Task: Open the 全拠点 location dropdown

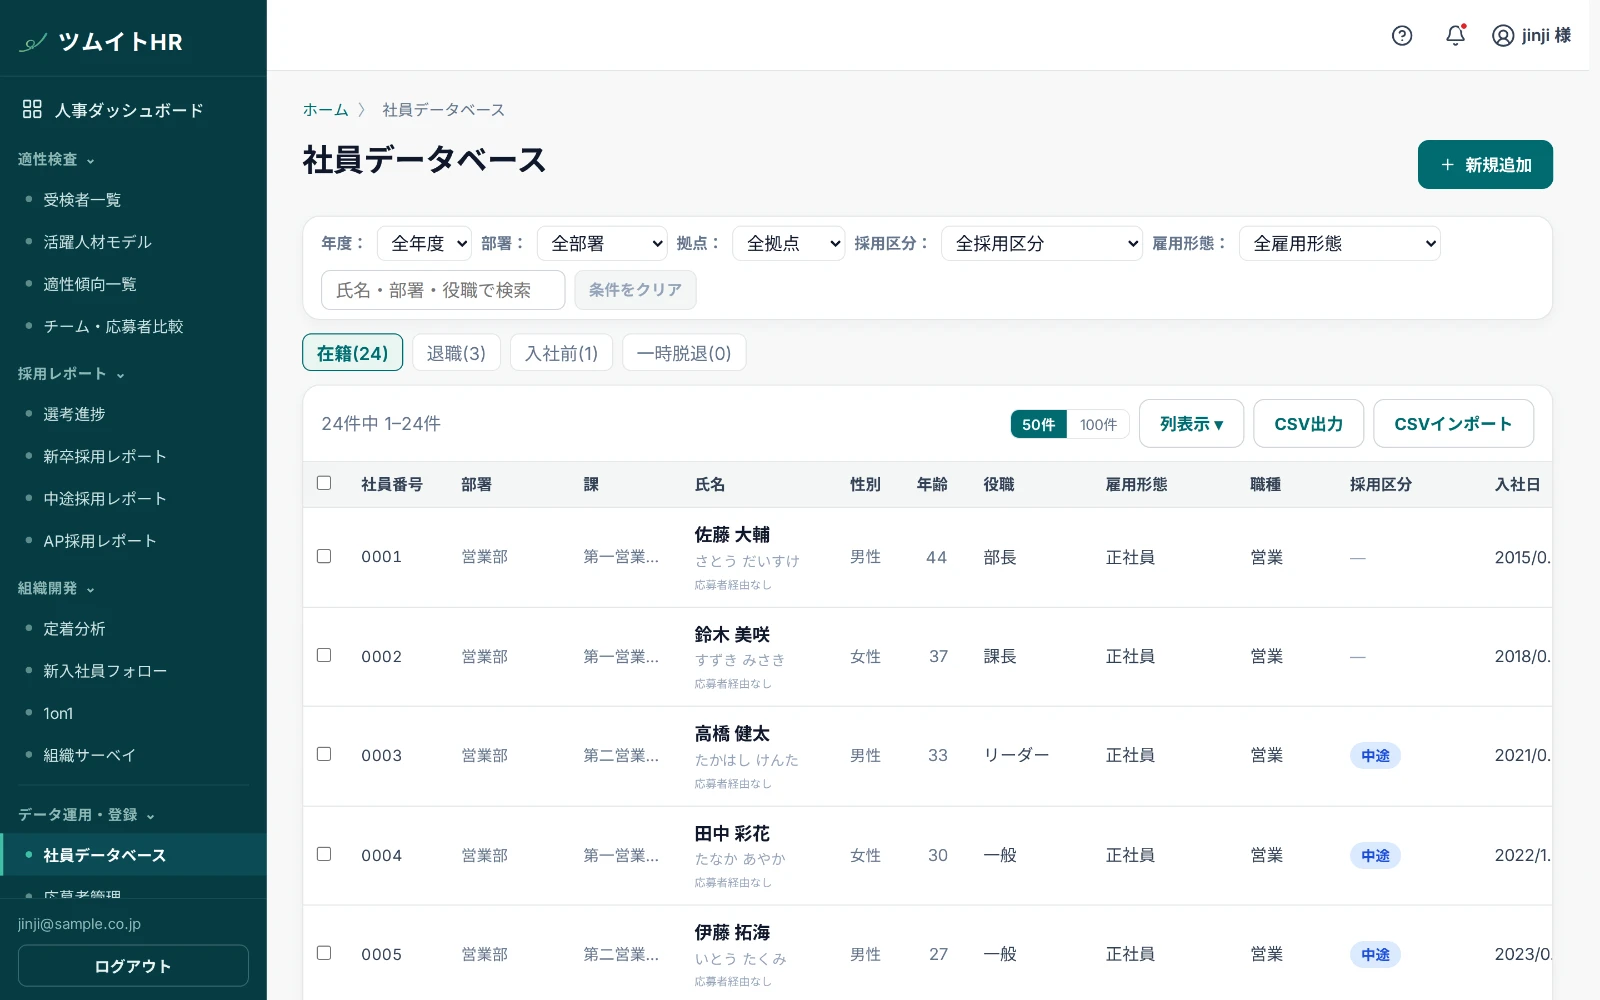Action: (x=789, y=243)
